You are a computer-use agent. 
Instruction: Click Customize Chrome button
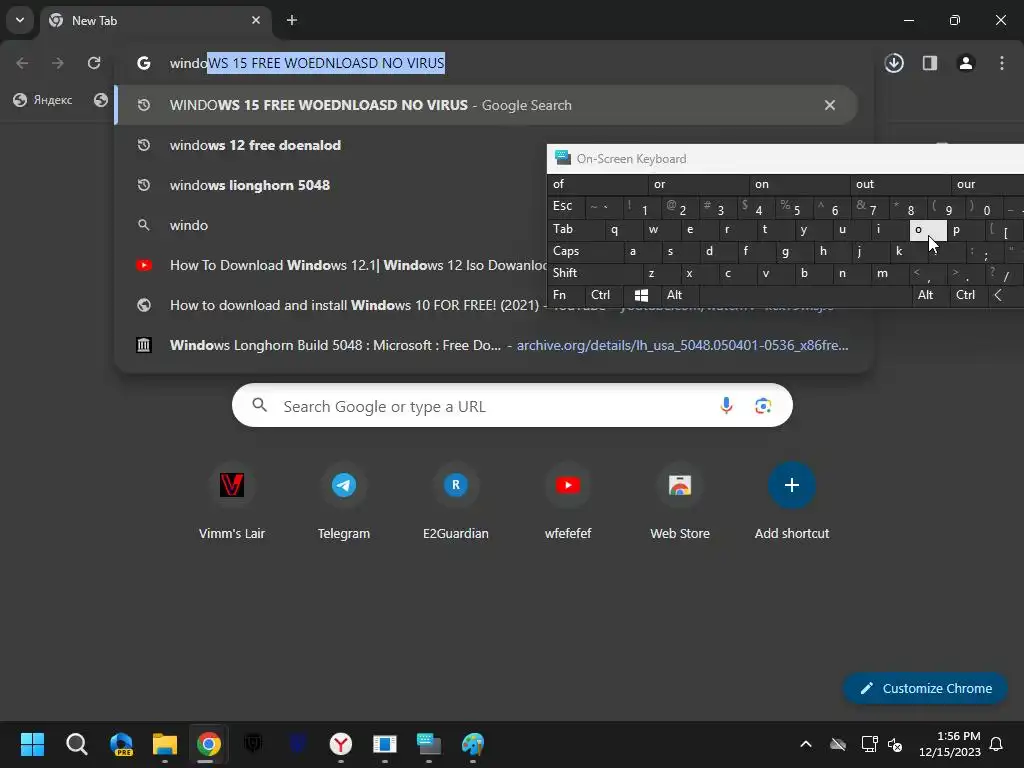(925, 688)
